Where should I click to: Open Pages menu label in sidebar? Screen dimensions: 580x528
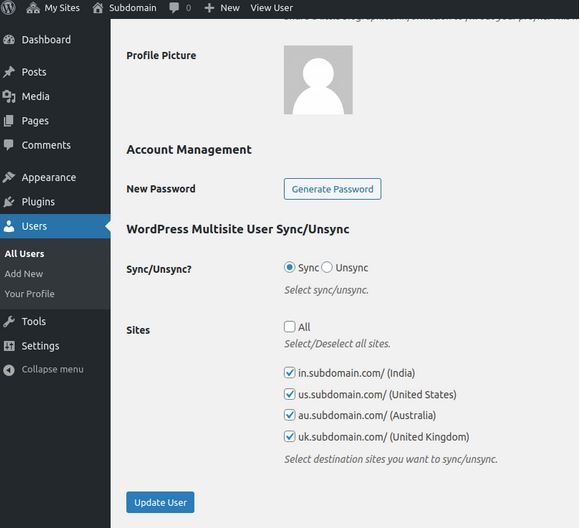tap(35, 121)
